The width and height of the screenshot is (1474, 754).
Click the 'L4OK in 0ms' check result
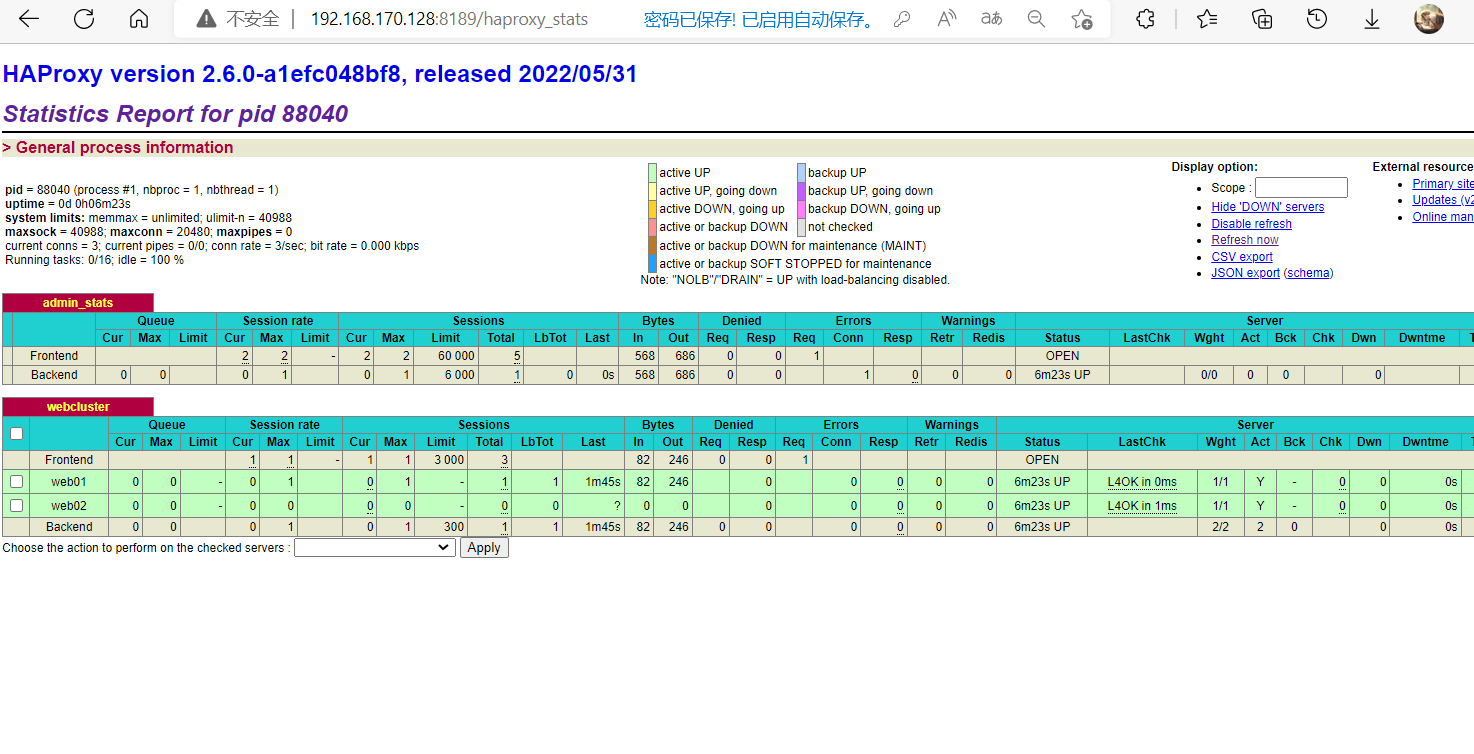(1142, 482)
